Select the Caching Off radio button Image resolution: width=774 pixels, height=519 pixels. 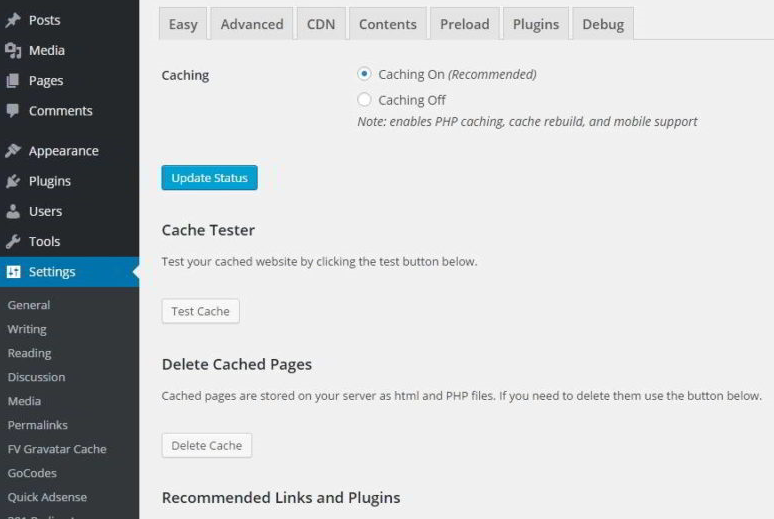(x=364, y=100)
